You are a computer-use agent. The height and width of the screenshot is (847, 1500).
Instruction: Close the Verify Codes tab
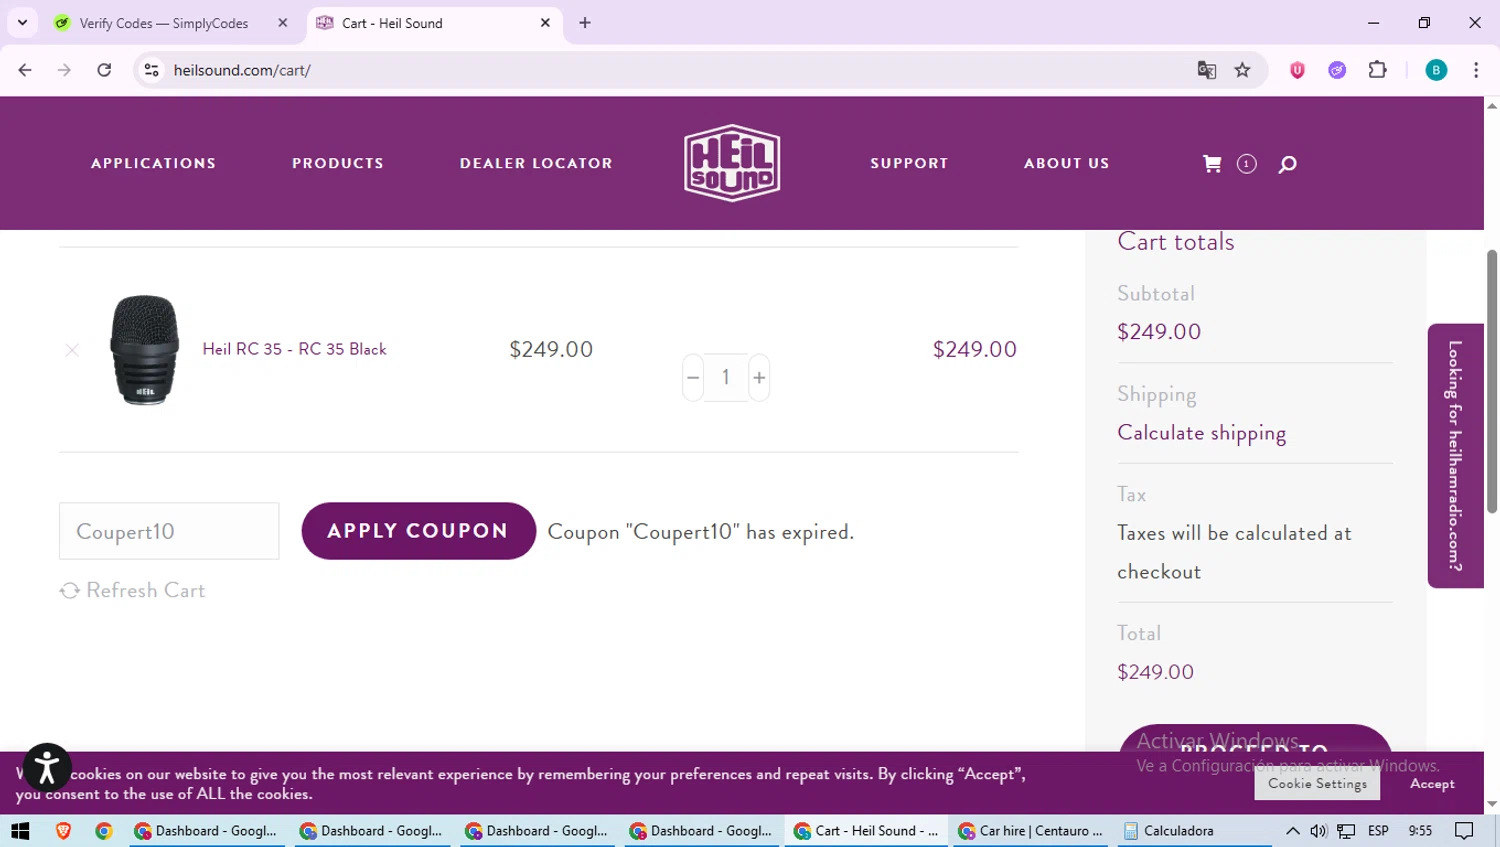point(283,23)
